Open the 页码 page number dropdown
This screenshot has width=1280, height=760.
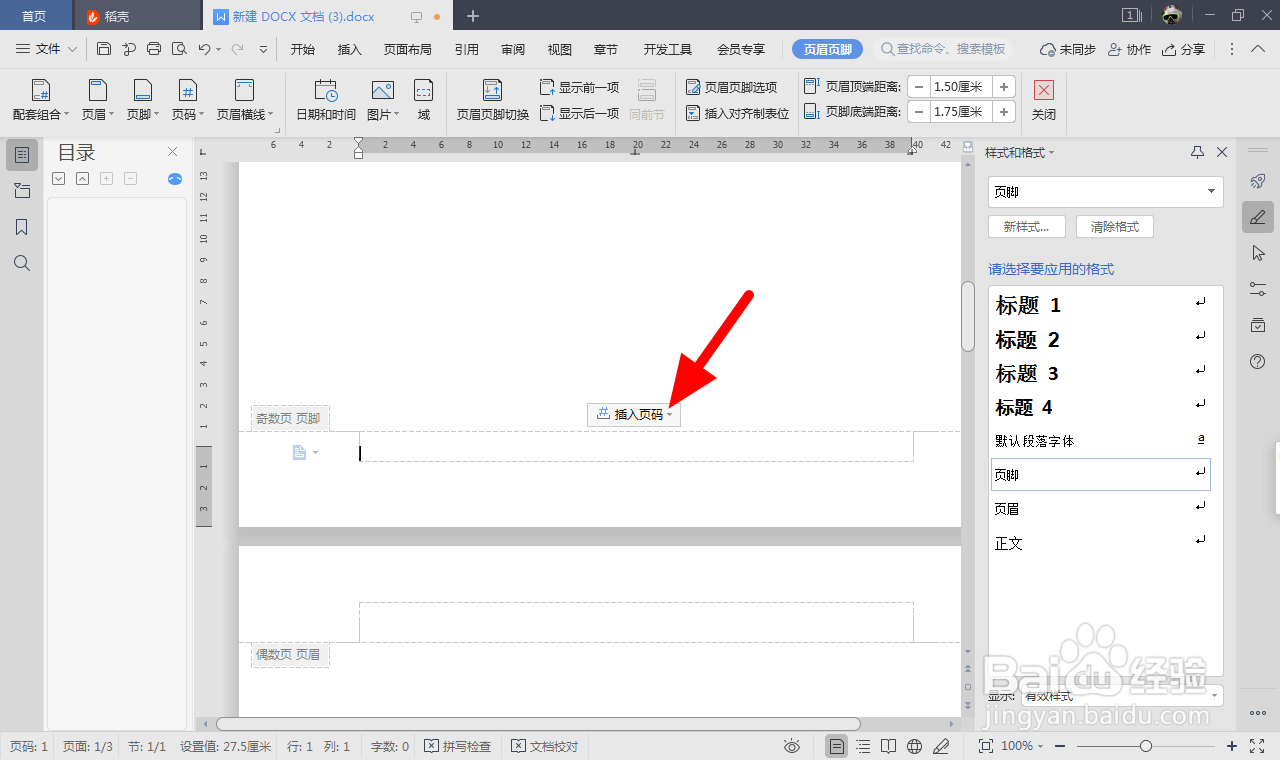point(187,101)
